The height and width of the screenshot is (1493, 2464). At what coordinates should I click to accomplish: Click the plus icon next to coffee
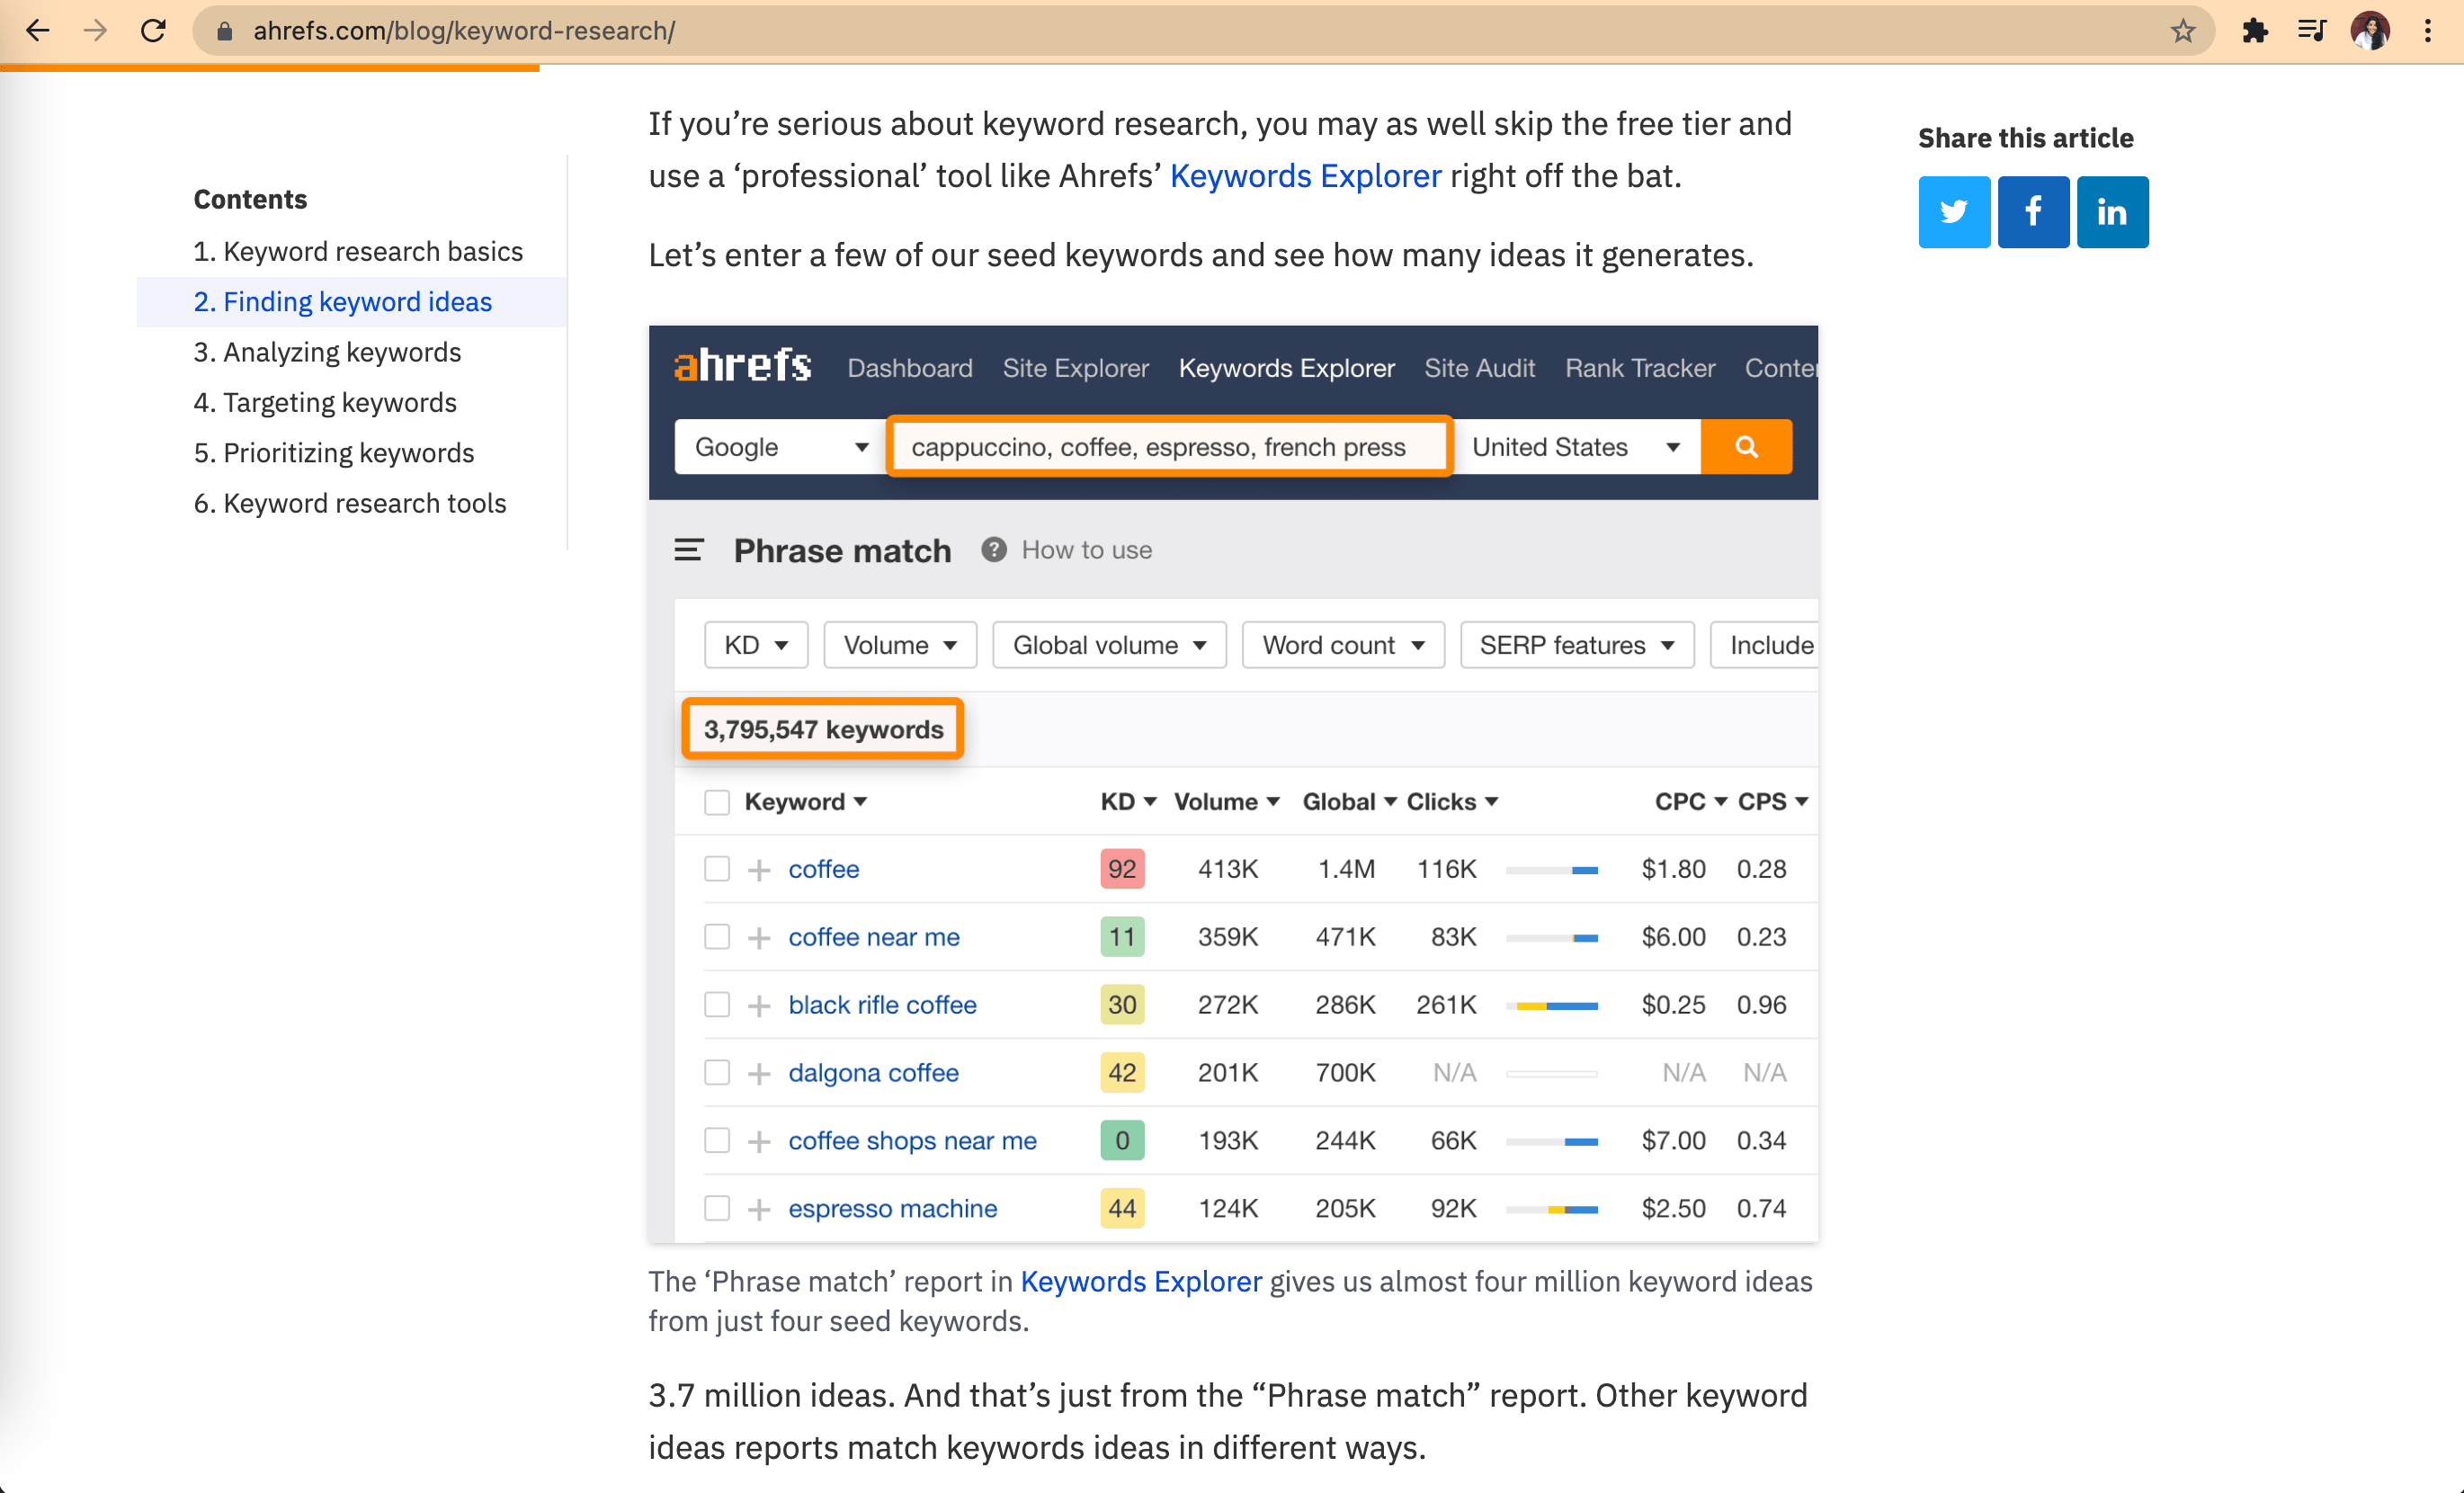coord(759,870)
